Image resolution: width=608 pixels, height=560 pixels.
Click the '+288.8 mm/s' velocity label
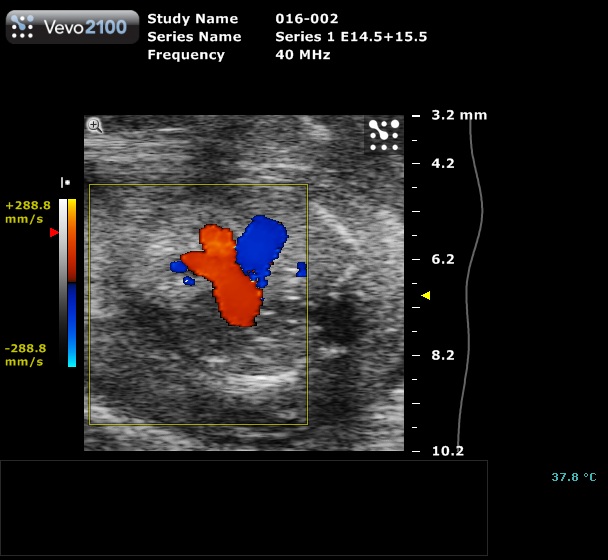28,212
